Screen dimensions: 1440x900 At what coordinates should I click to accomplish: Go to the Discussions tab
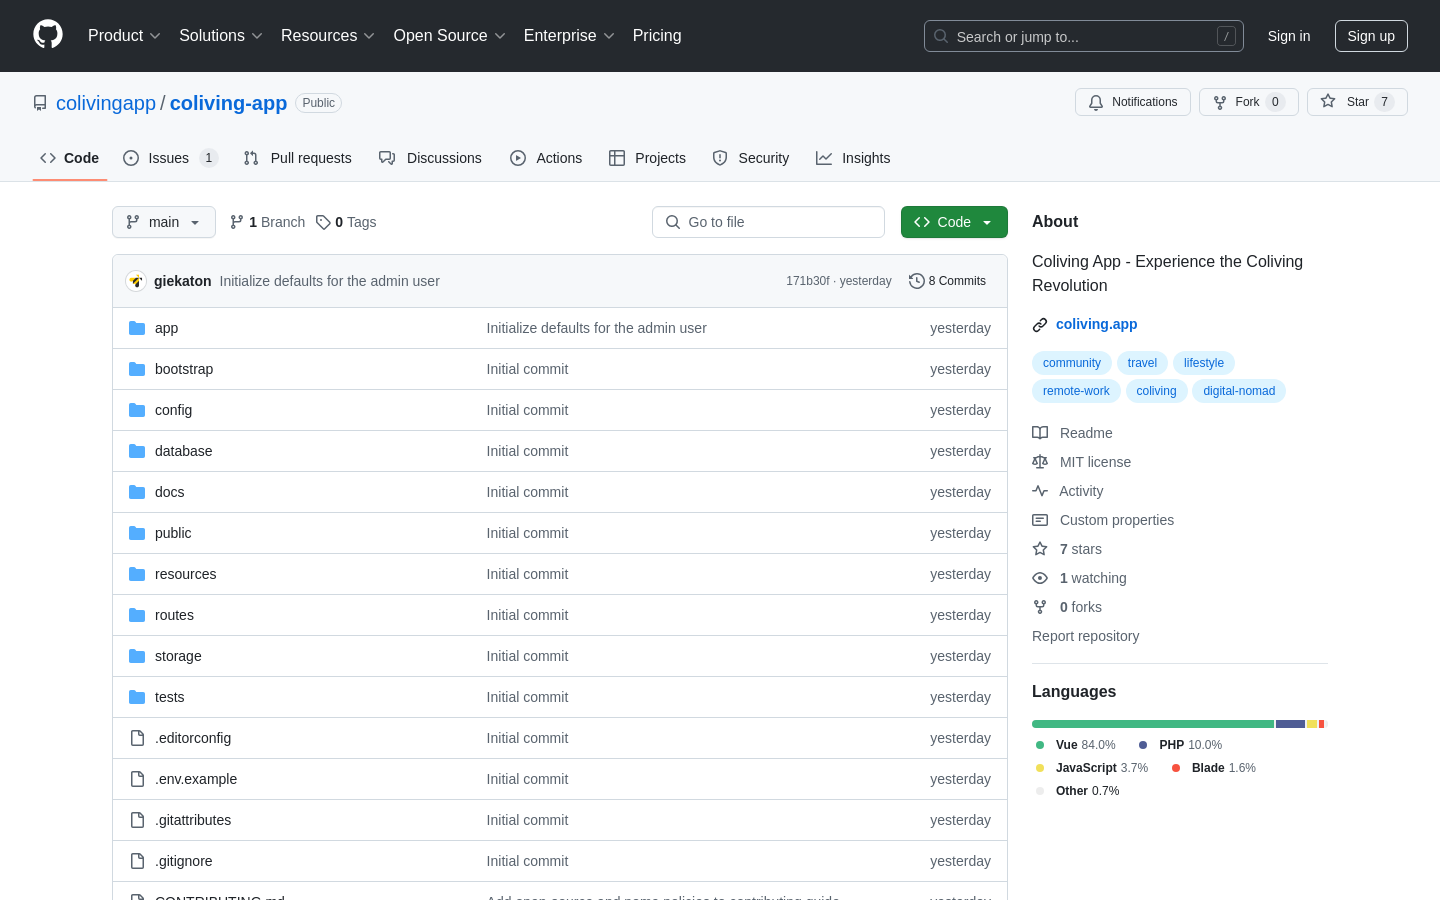pyautogui.click(x=430, y=158)
